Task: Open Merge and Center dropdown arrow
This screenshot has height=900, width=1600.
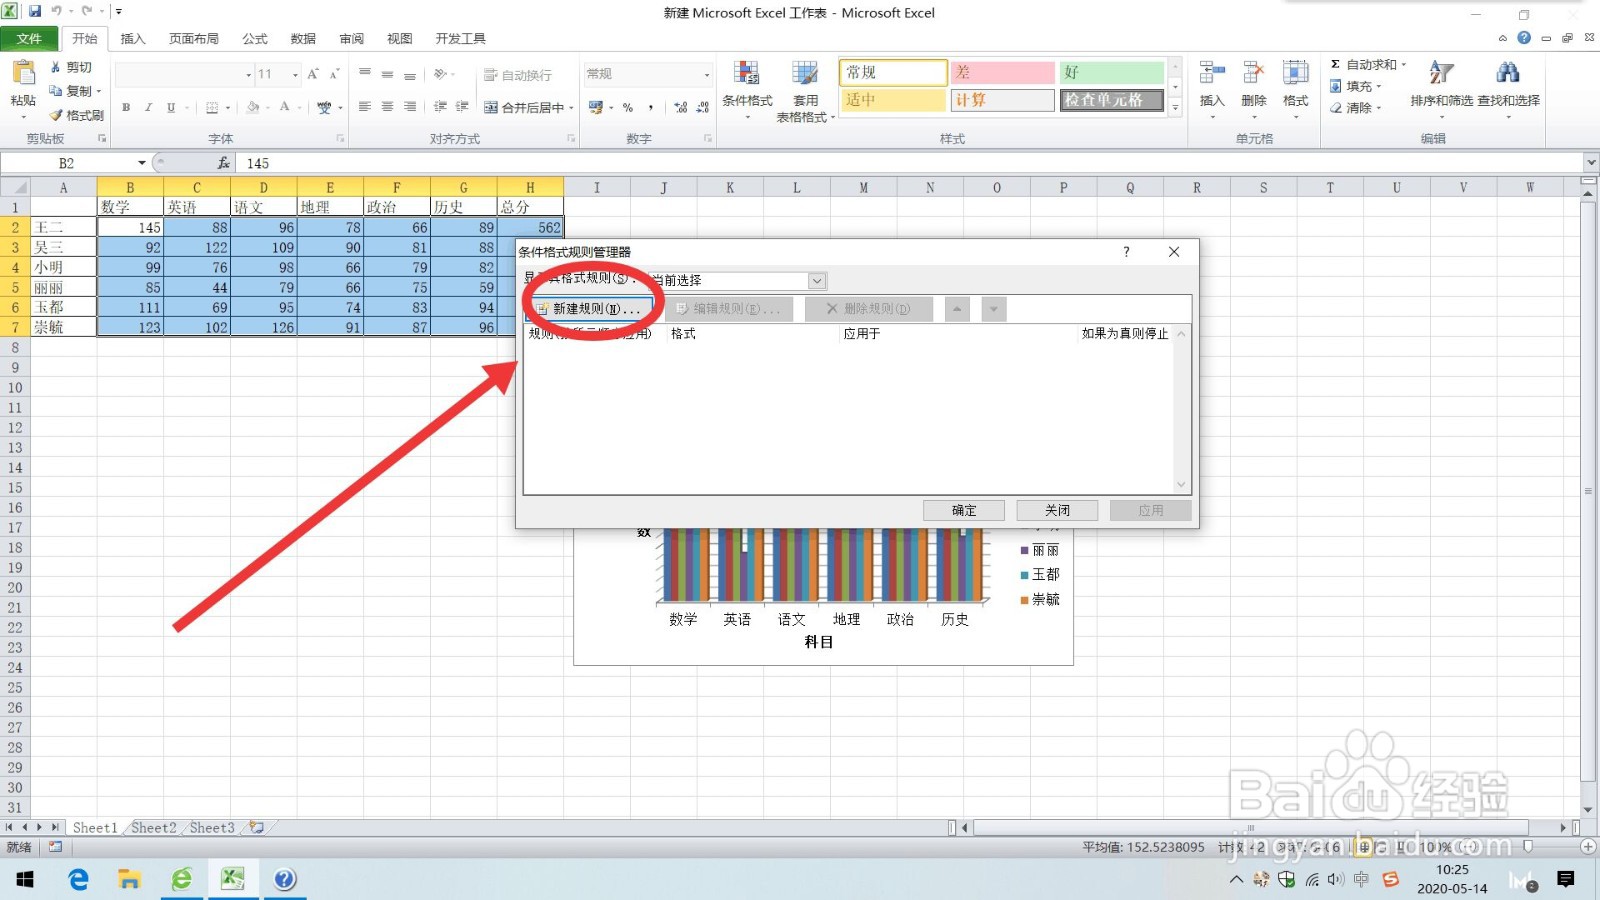Action: [571, 108]
